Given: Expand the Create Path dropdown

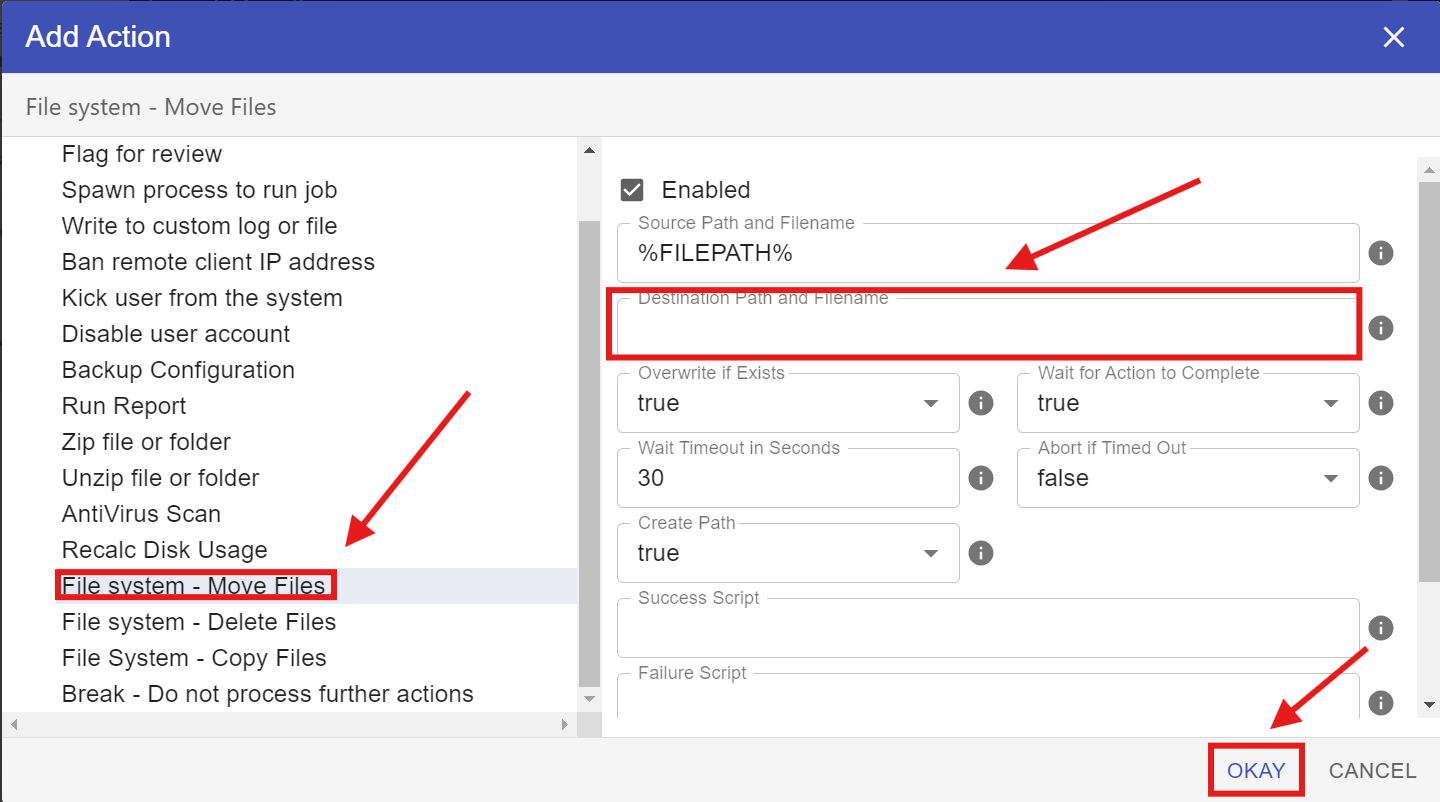Looking at the screenshot, I should click(x=788, y=553).
